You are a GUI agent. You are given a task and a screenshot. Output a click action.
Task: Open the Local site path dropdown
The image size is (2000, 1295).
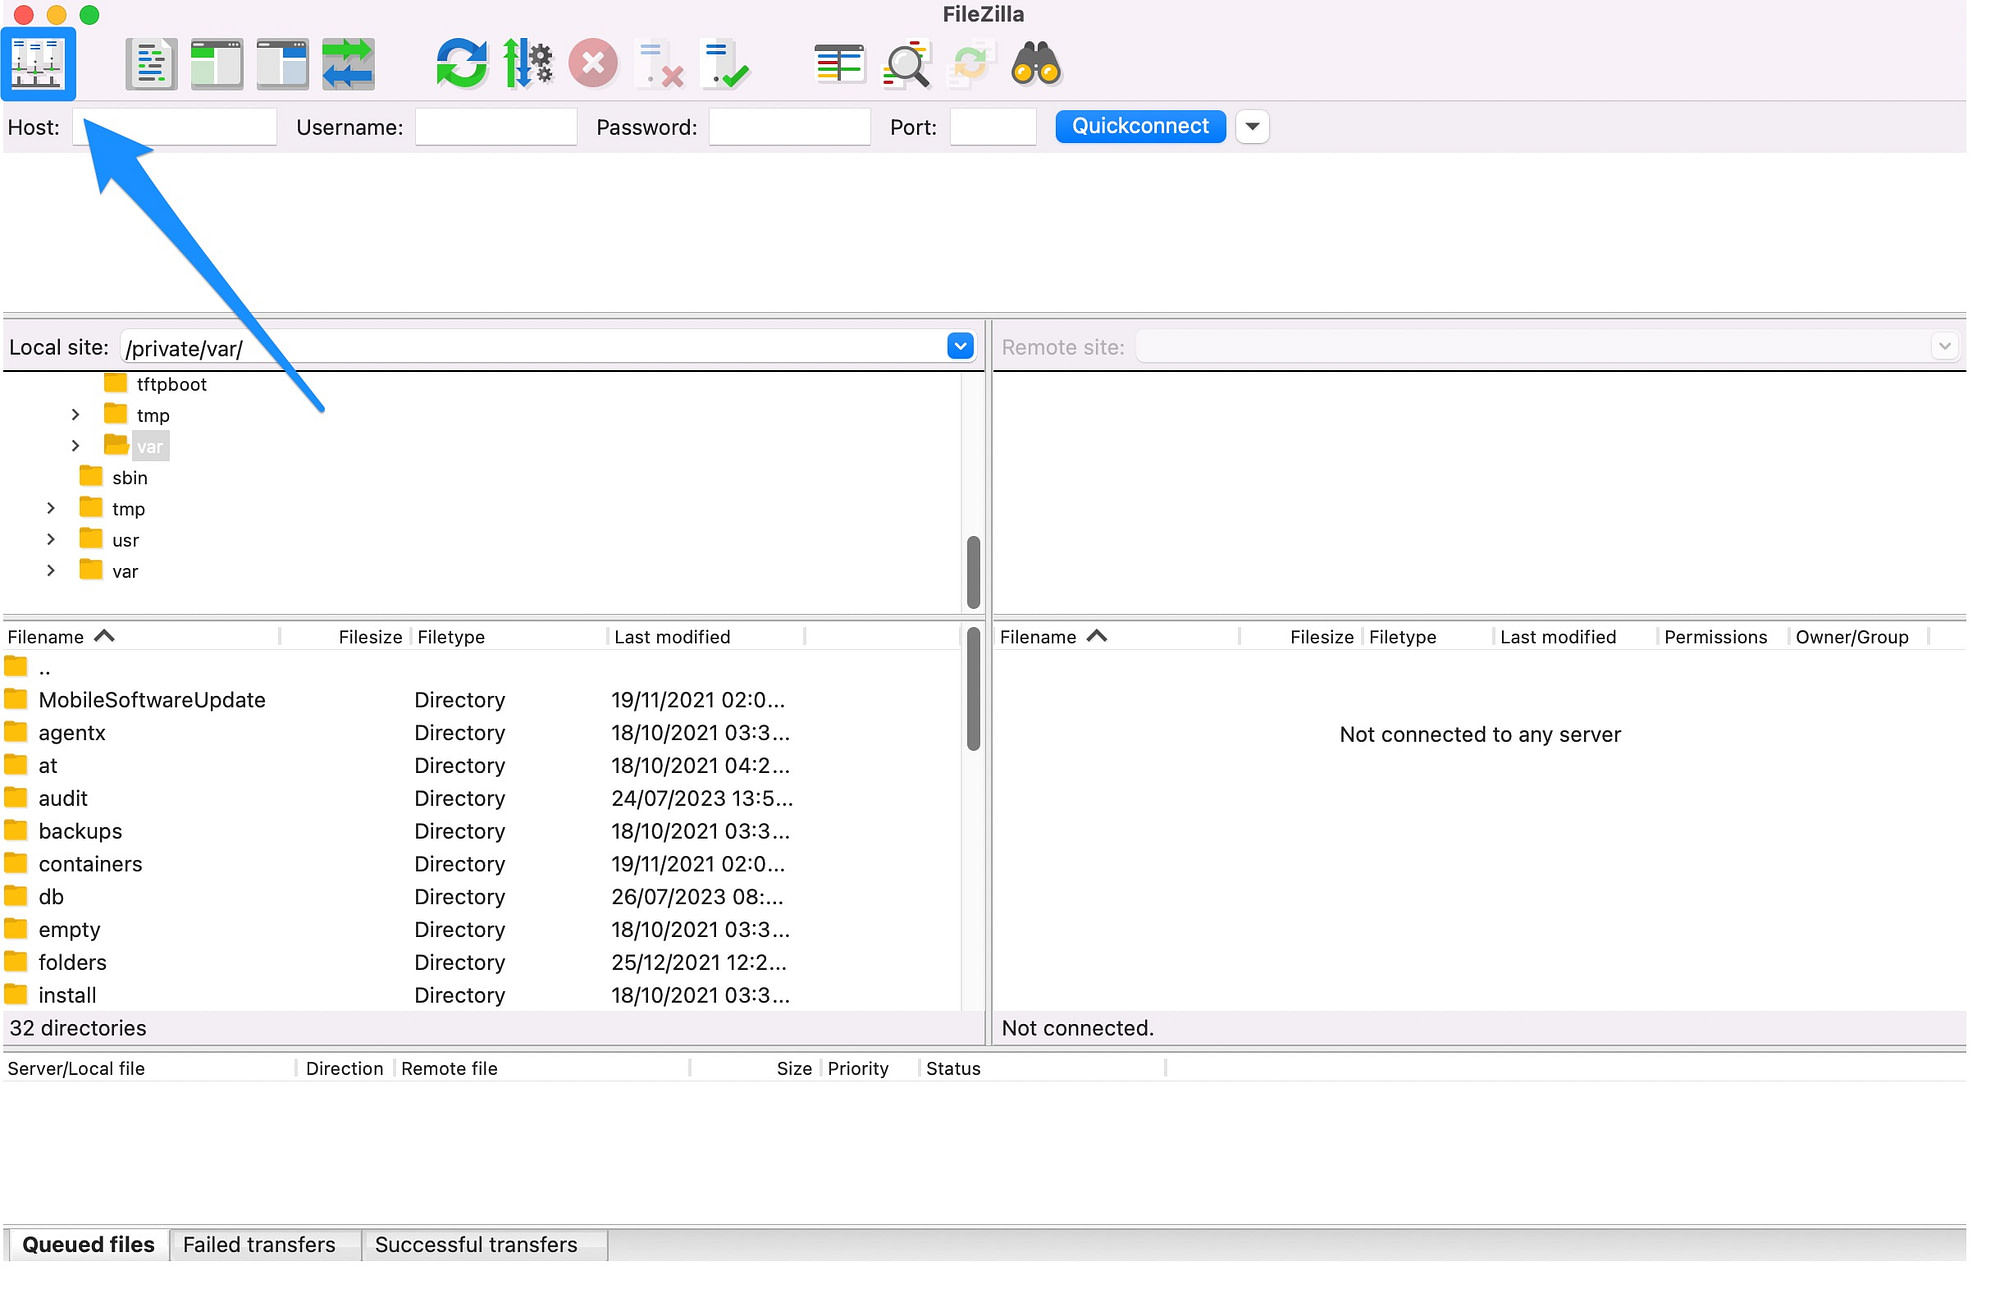click(x=961, y=346)
